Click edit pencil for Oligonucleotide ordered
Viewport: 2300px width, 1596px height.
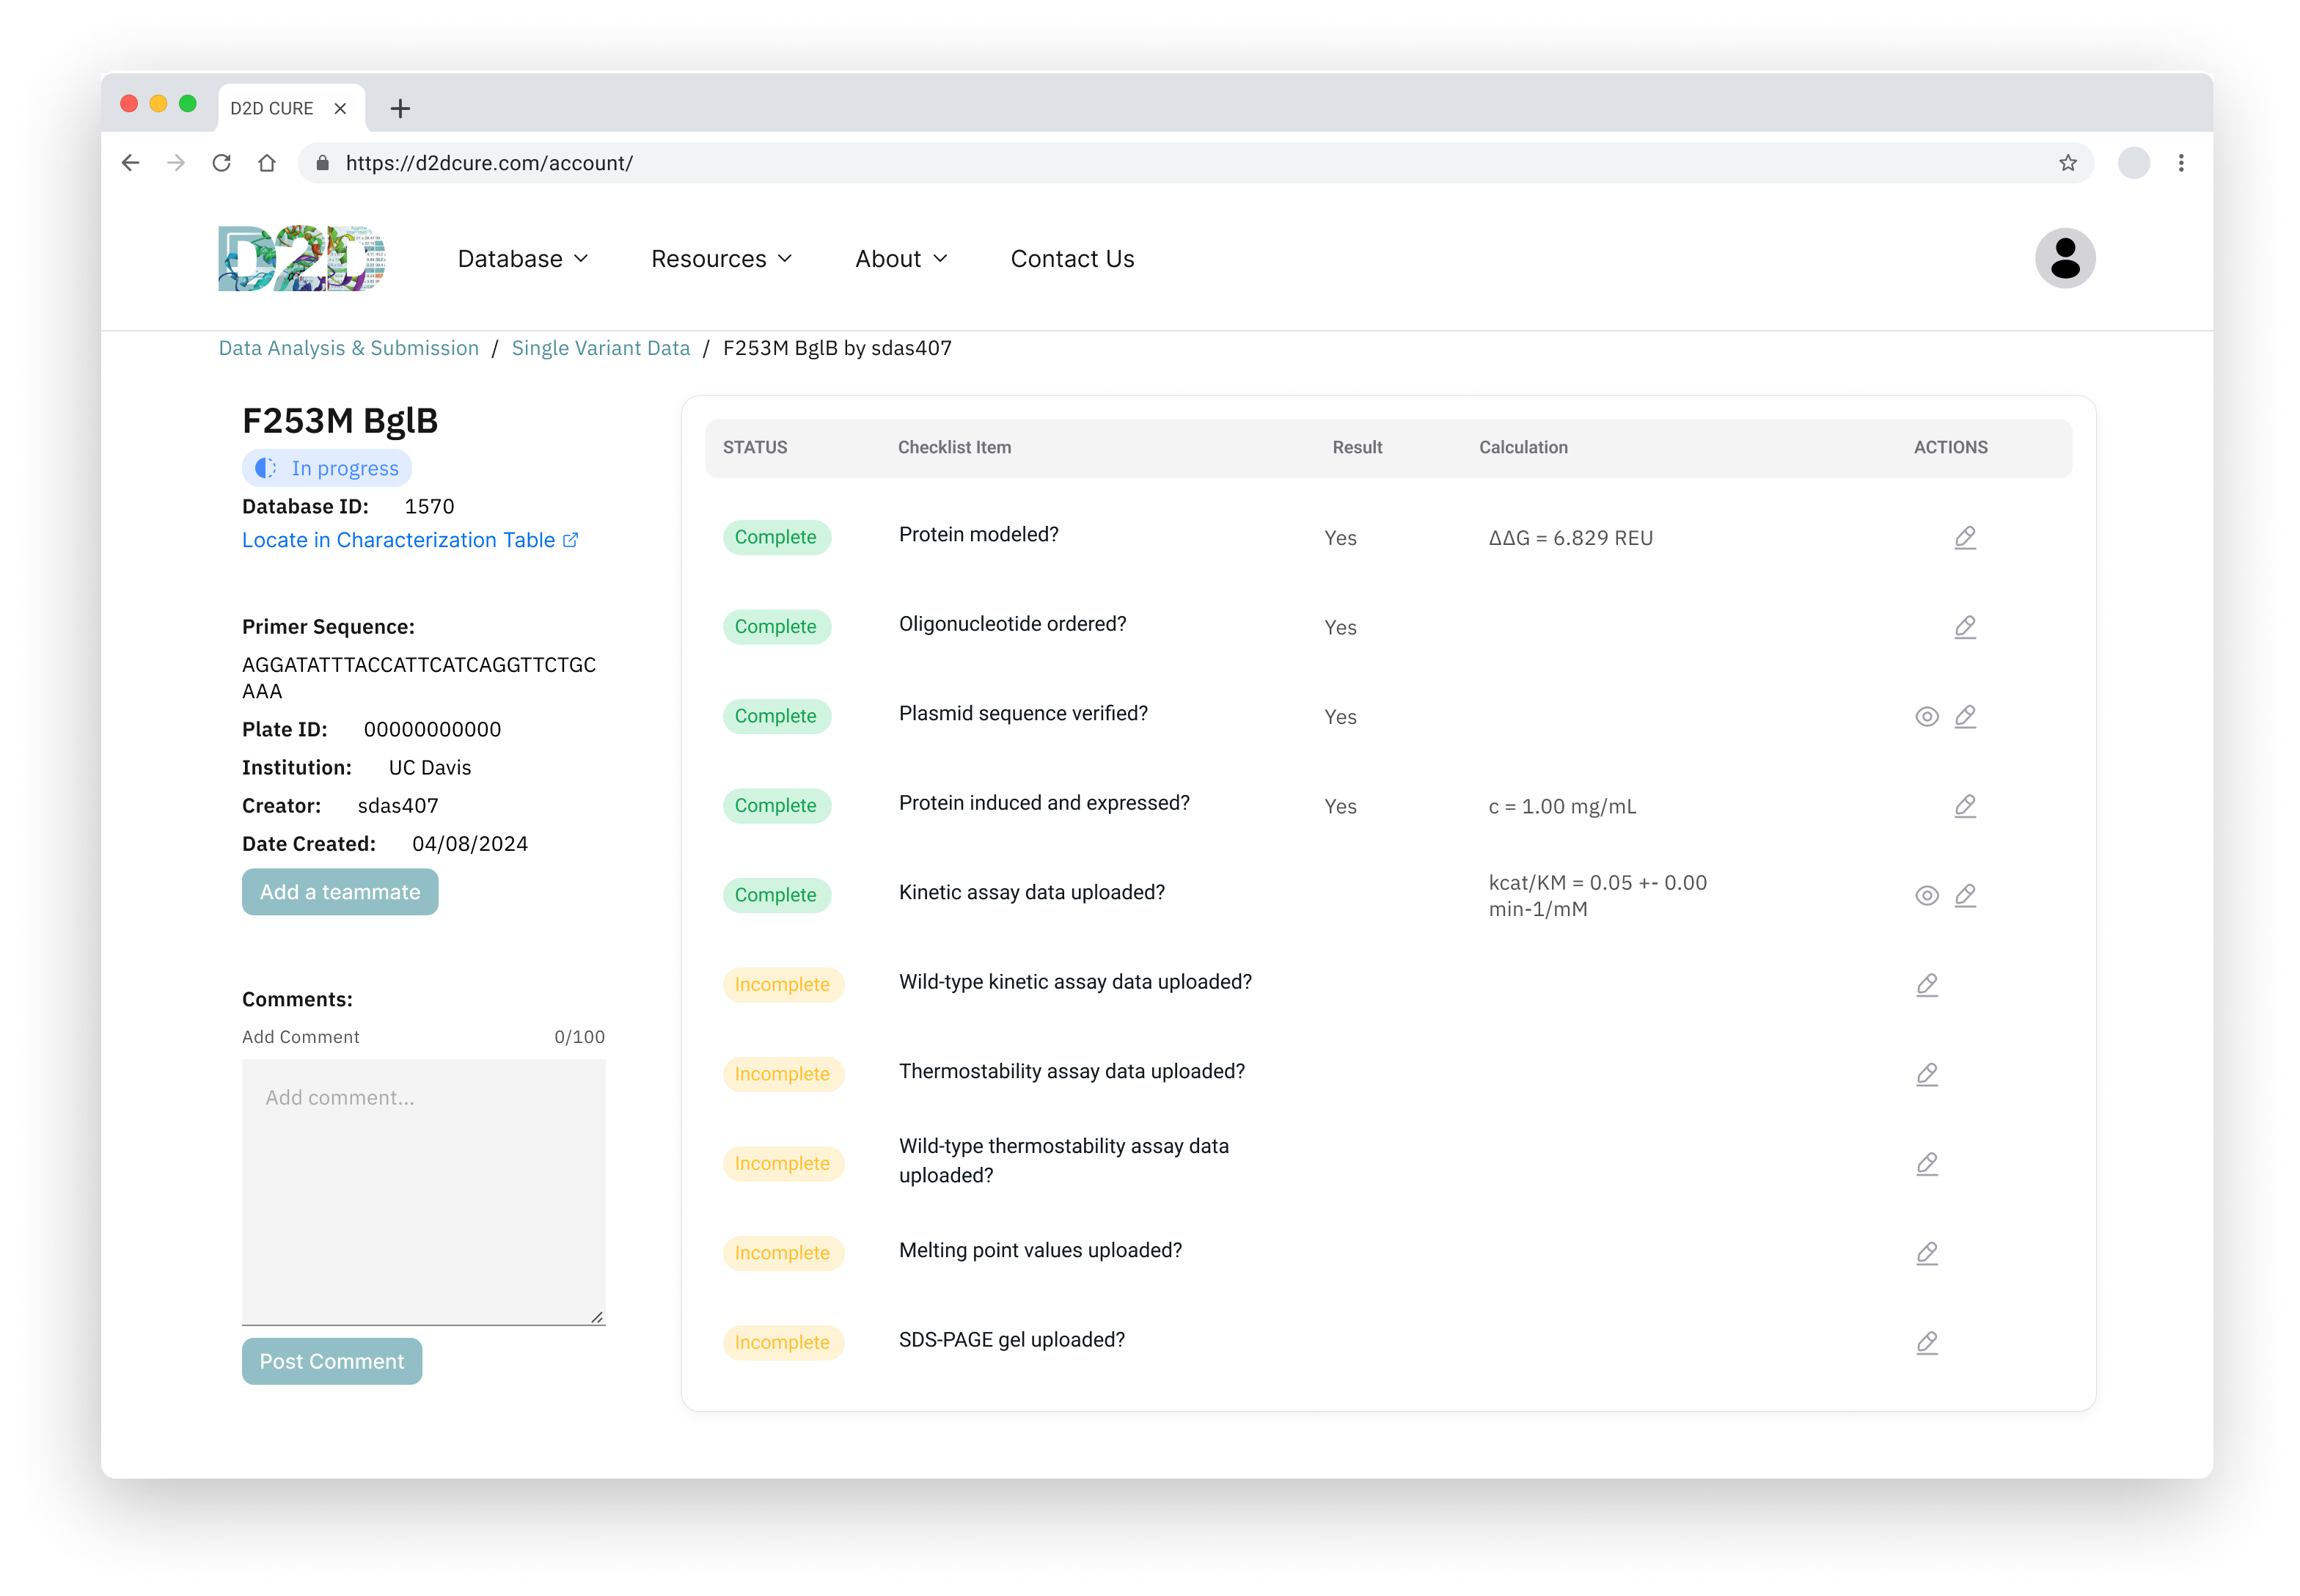(1964, 627)
